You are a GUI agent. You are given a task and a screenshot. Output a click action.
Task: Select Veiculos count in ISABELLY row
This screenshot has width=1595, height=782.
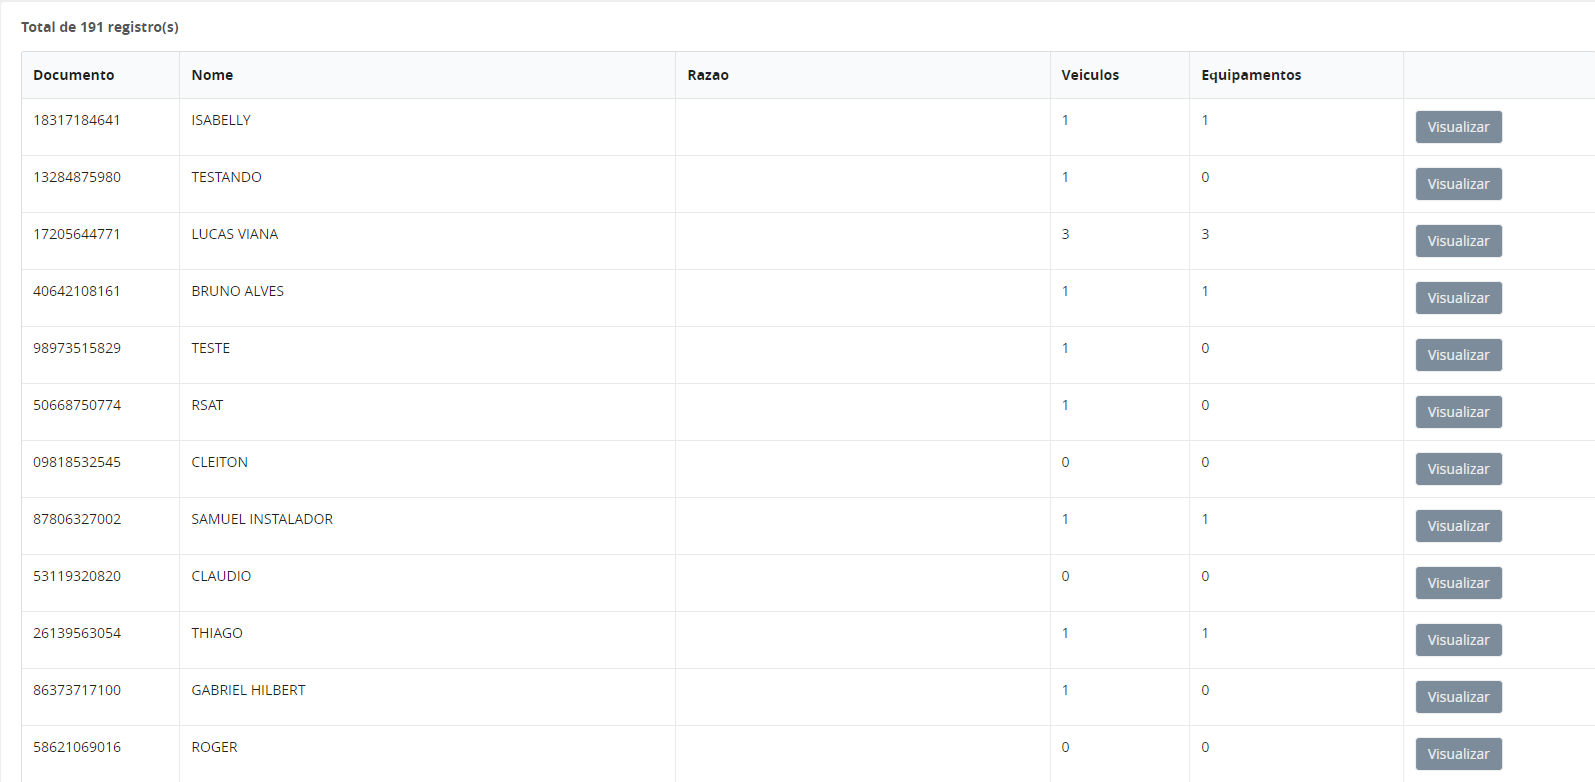pyautogui.click(x=1065, y=120)
